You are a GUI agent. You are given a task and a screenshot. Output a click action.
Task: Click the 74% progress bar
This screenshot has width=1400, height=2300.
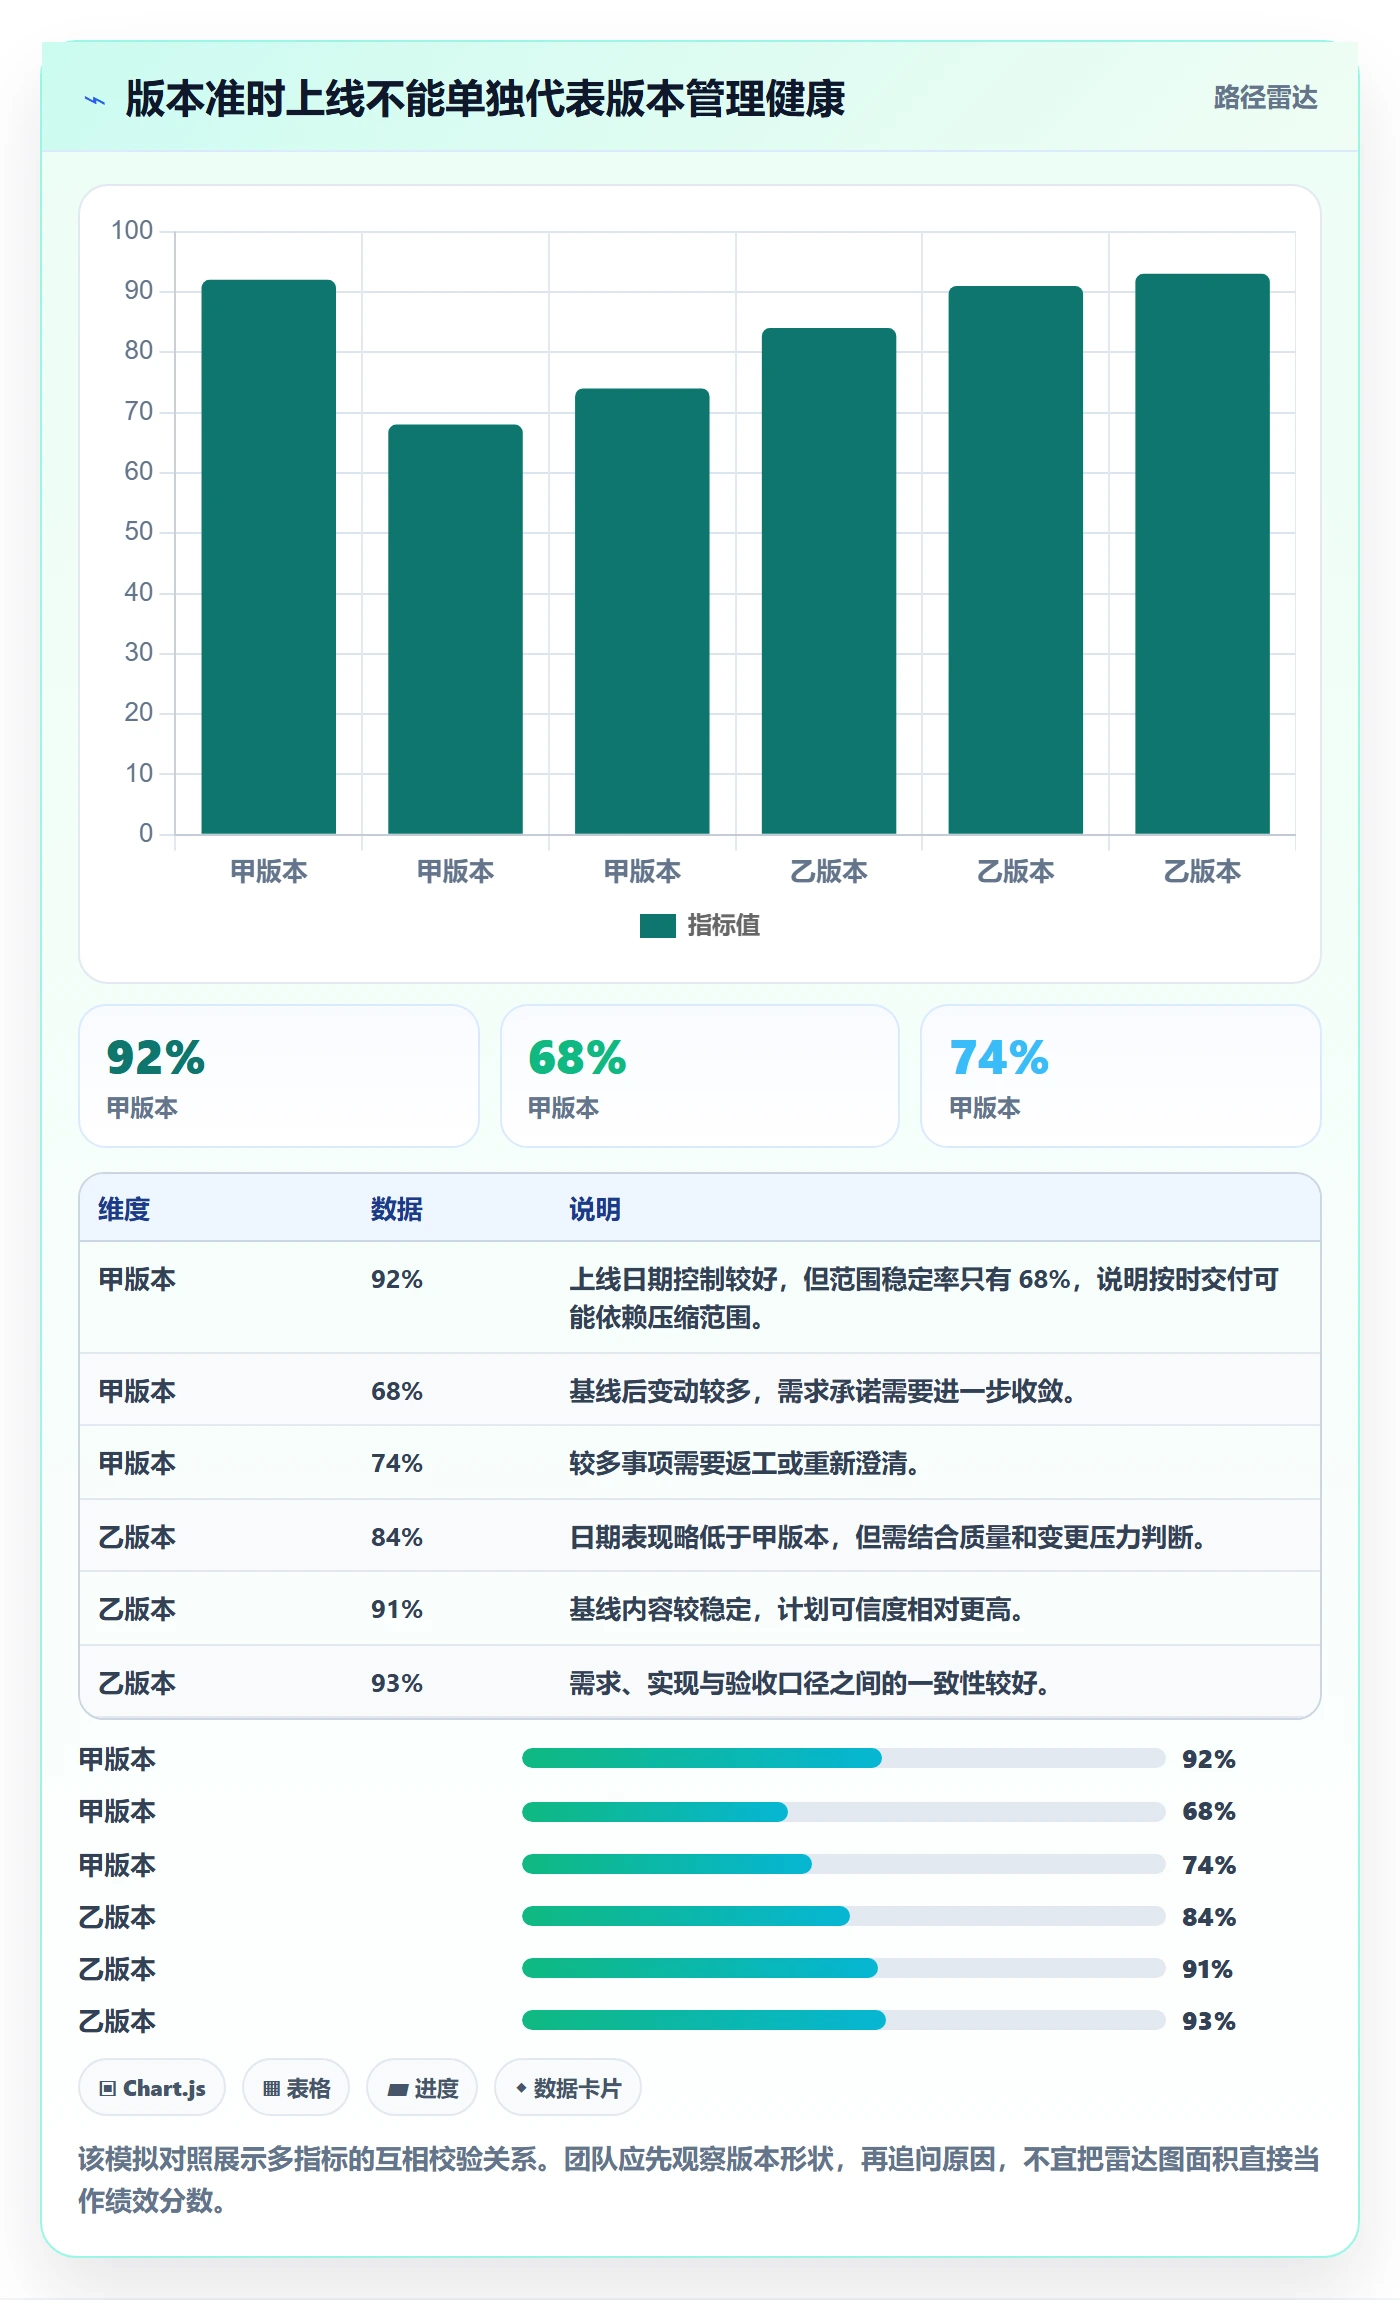844,1864
